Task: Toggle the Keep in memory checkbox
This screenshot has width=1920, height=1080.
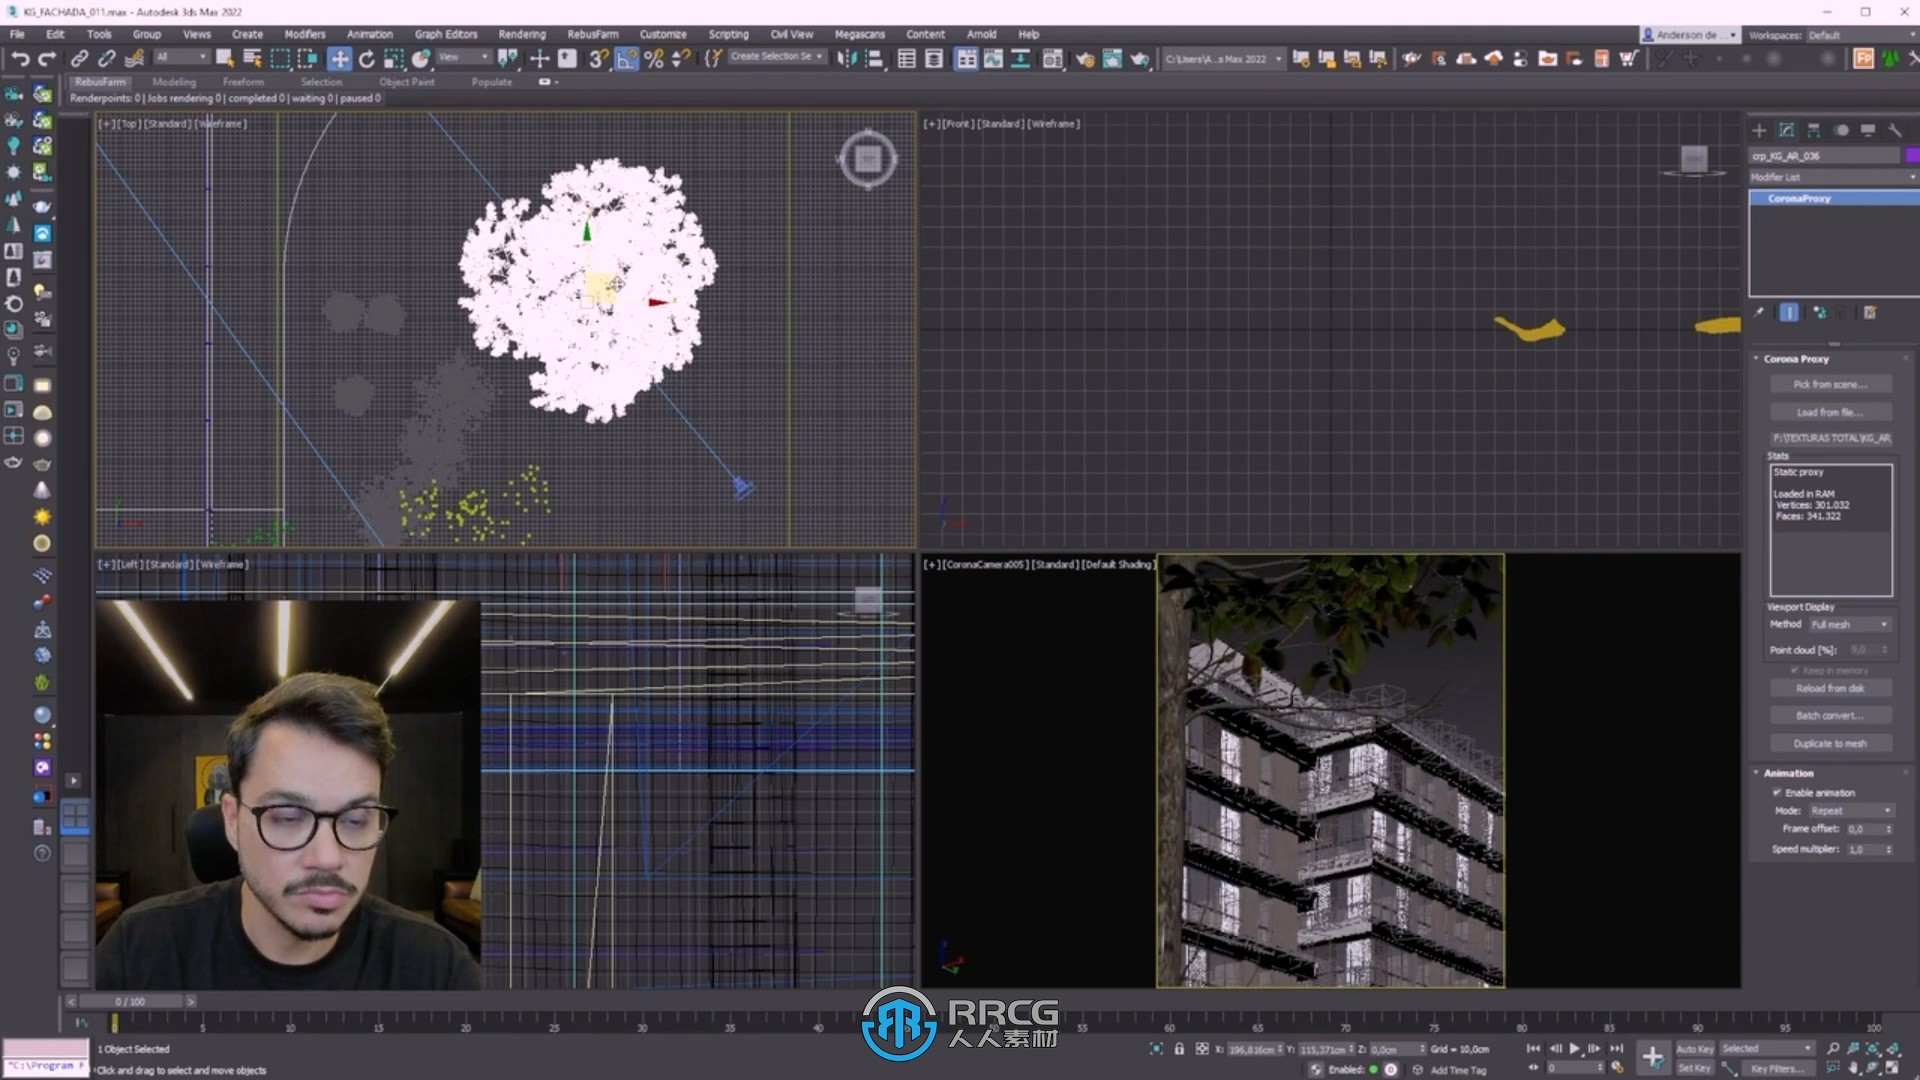Action: click(x=1796, y=670)
